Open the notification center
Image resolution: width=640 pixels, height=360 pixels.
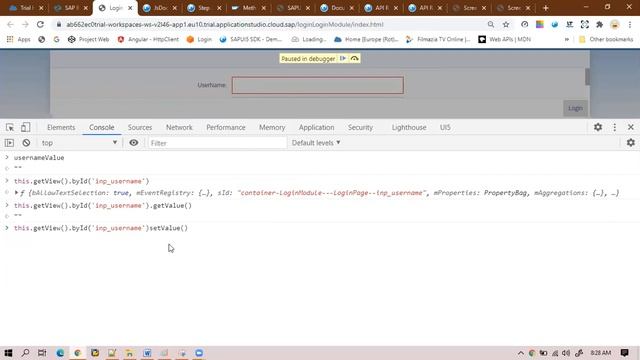(x=624, y=353)
